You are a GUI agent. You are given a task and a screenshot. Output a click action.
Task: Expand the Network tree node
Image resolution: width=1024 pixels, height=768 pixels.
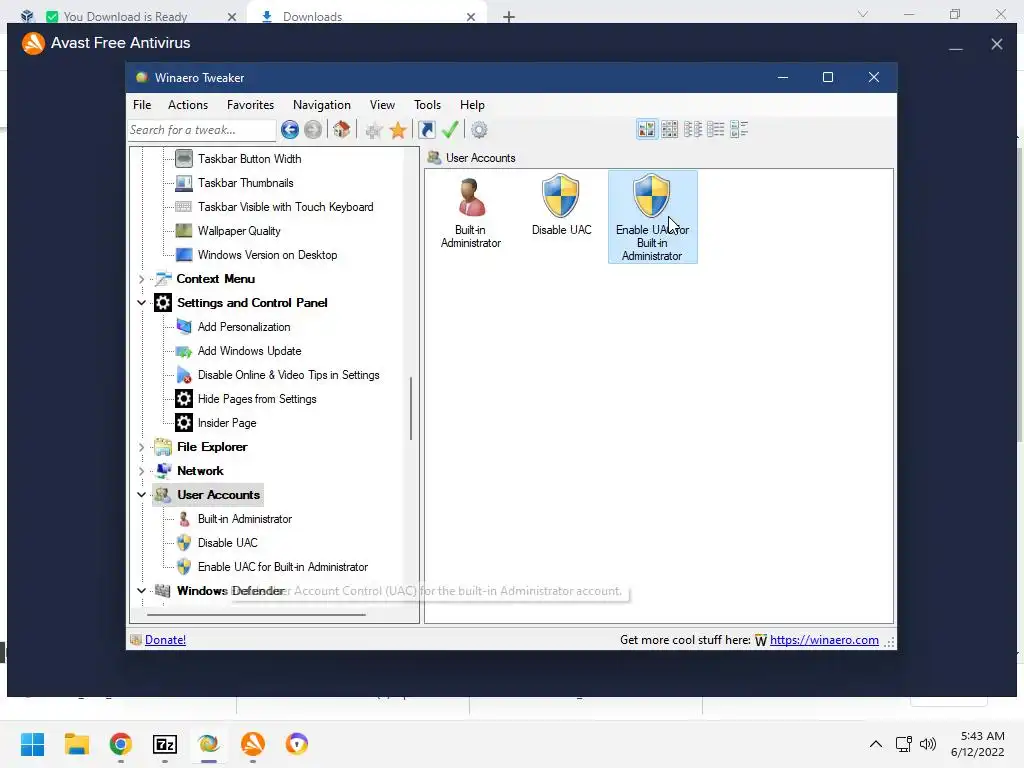tap(141, 471)
